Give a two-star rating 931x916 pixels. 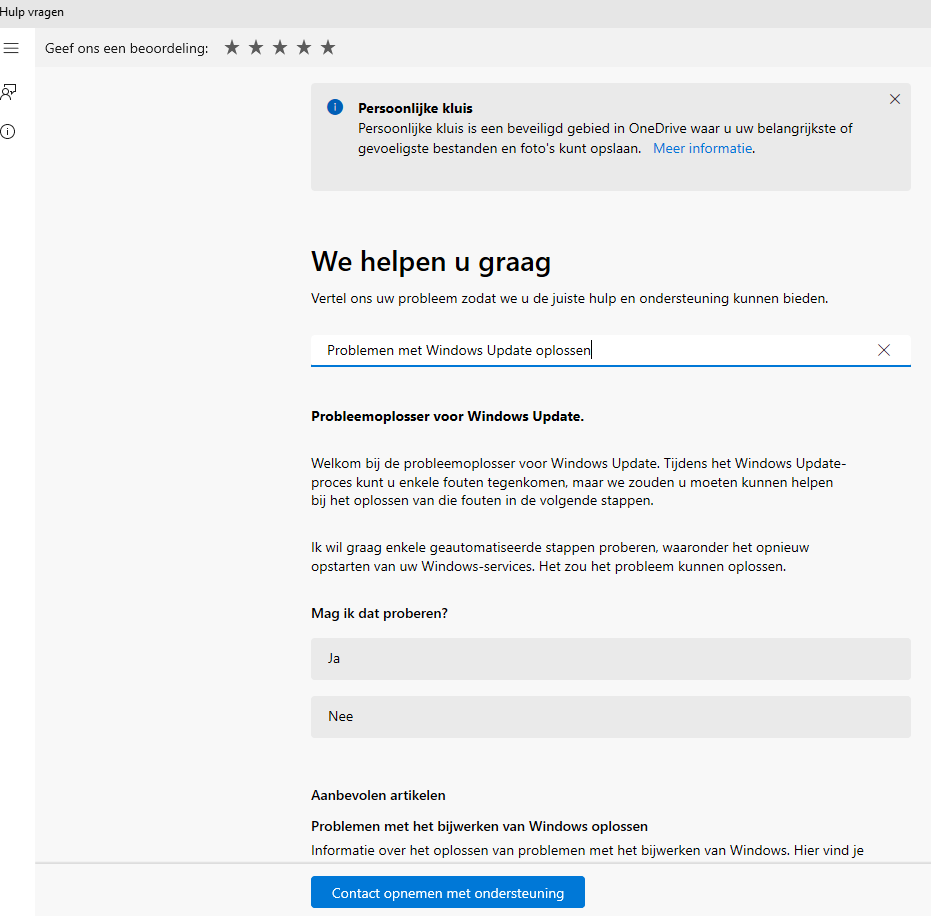click(256, 48)
